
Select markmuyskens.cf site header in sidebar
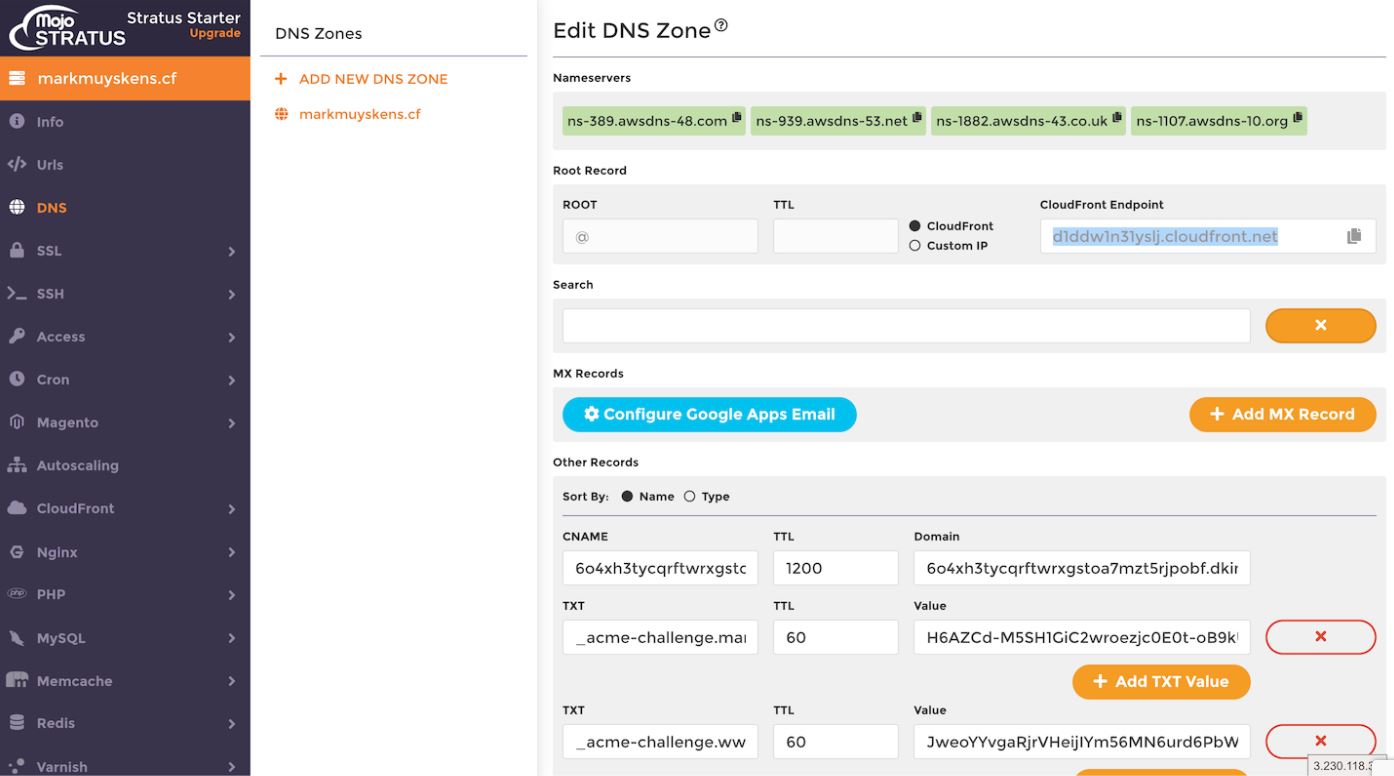point(125,78)
